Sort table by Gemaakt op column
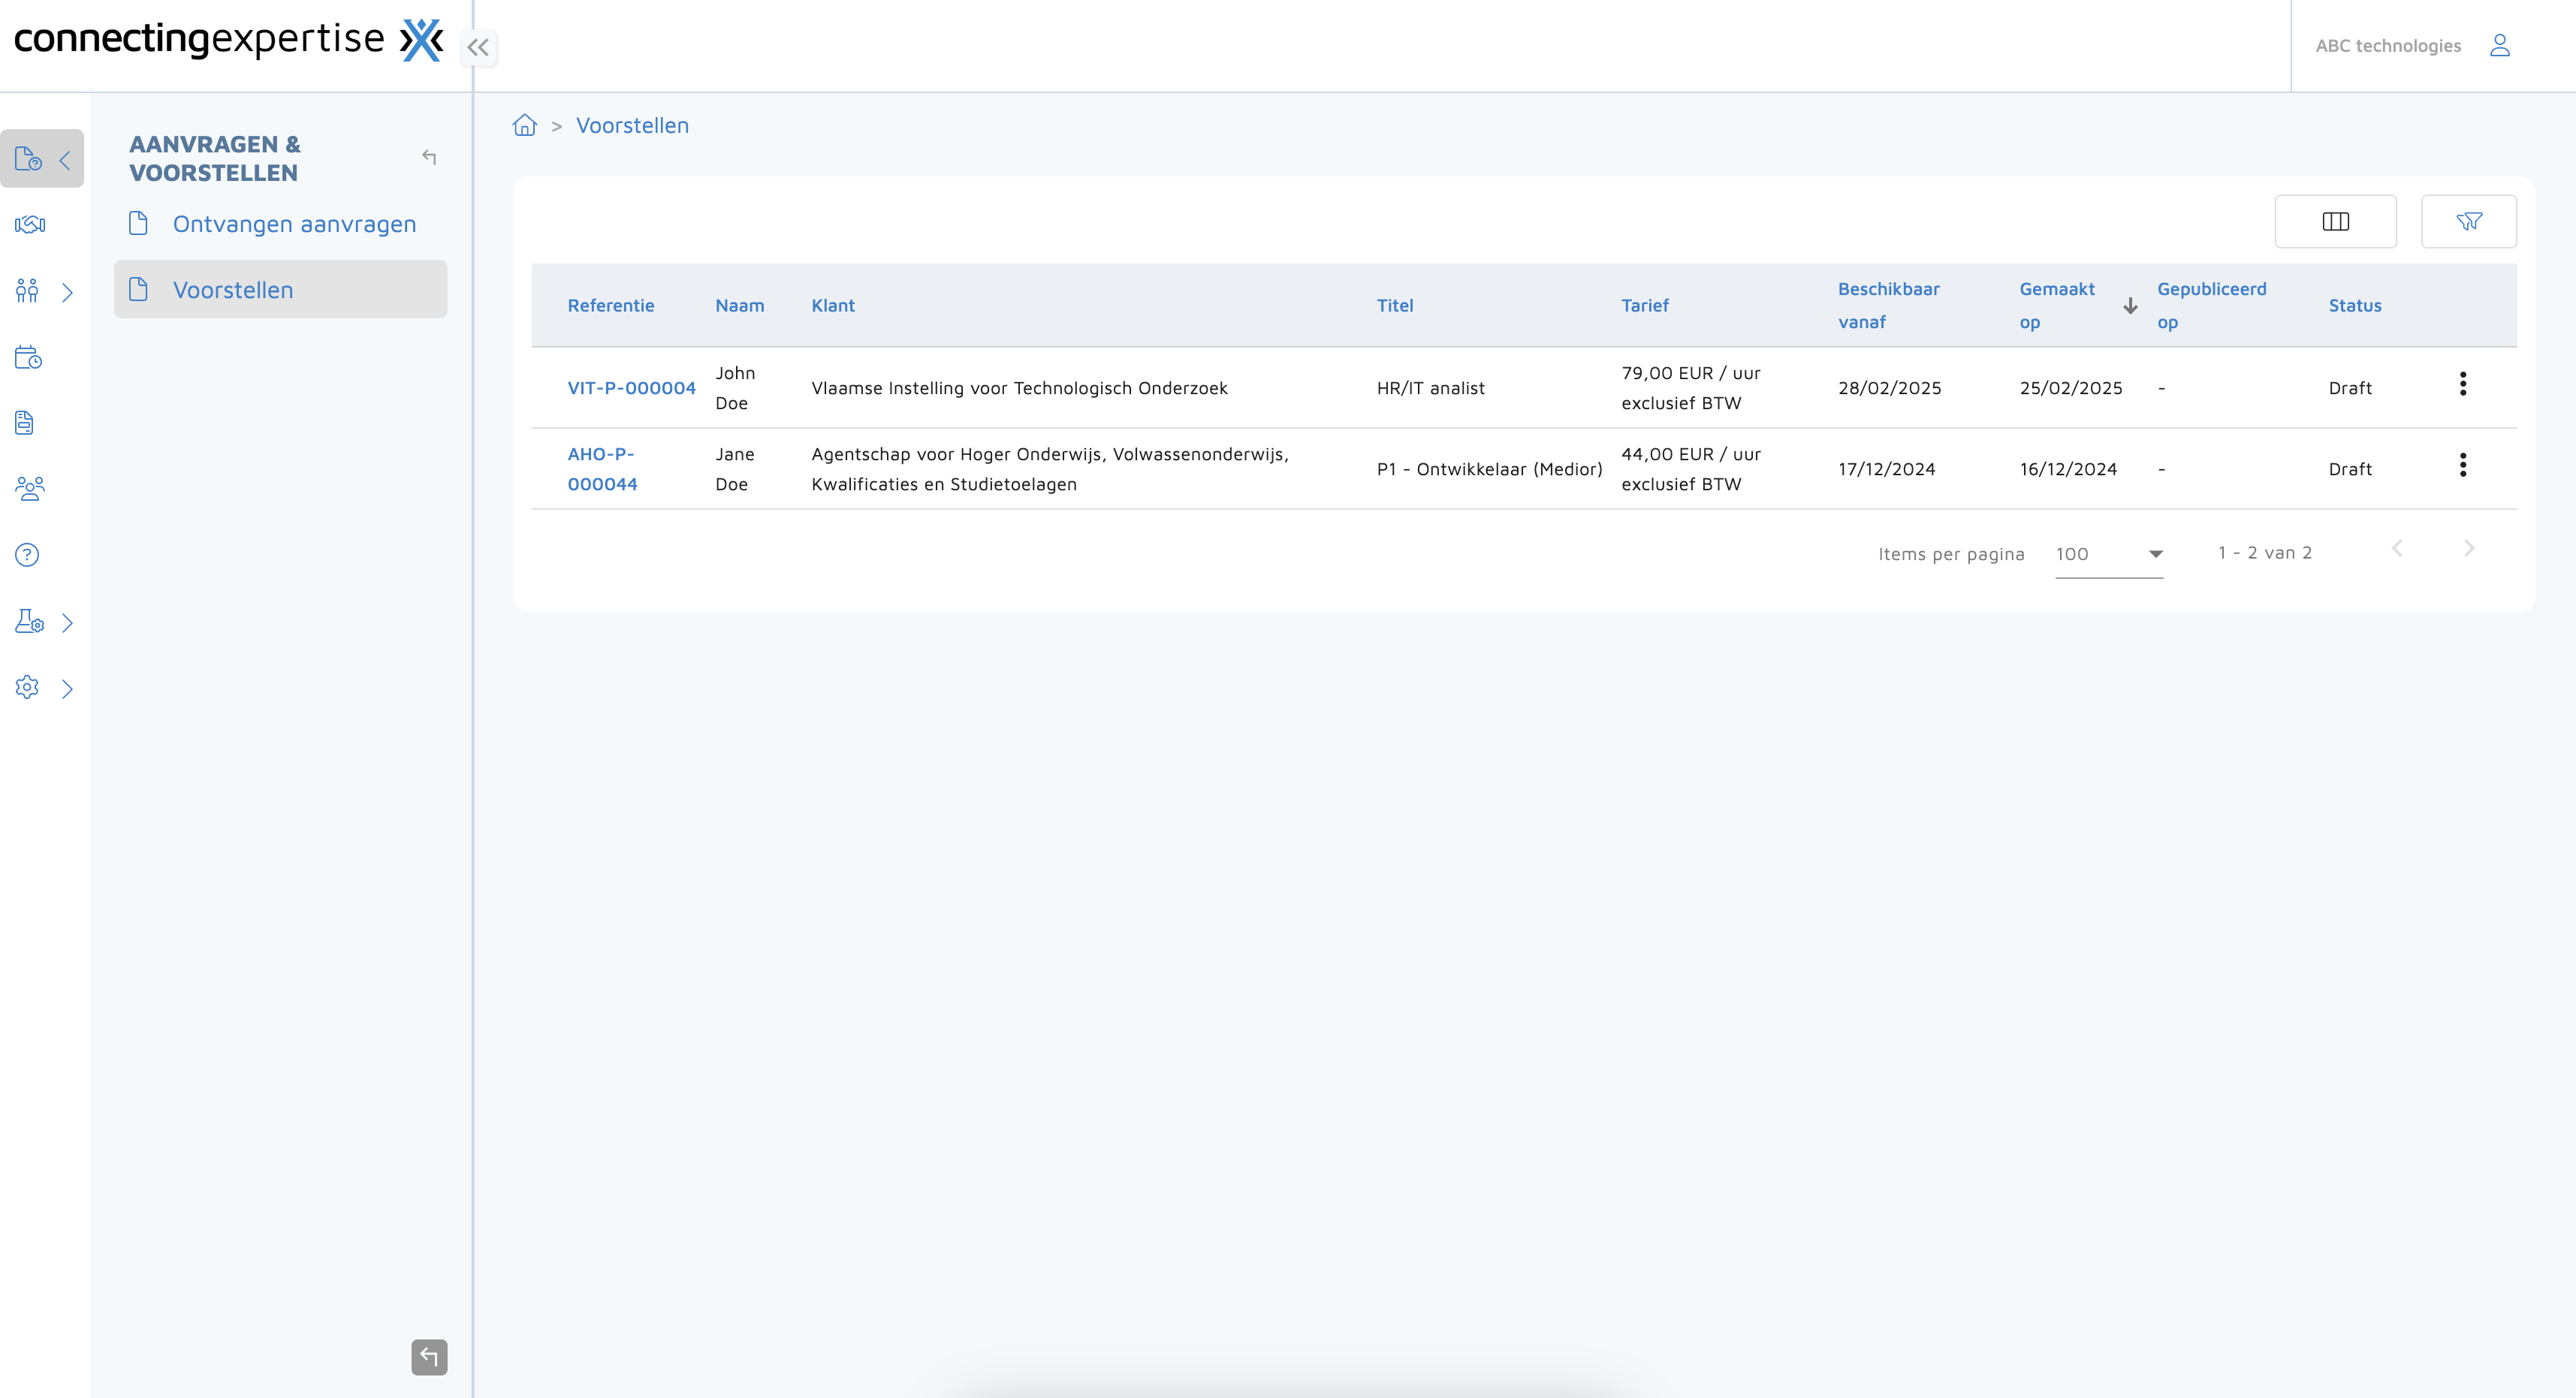The height and width of the screenshot is (1398, 2576). [x=2056, y=305]
